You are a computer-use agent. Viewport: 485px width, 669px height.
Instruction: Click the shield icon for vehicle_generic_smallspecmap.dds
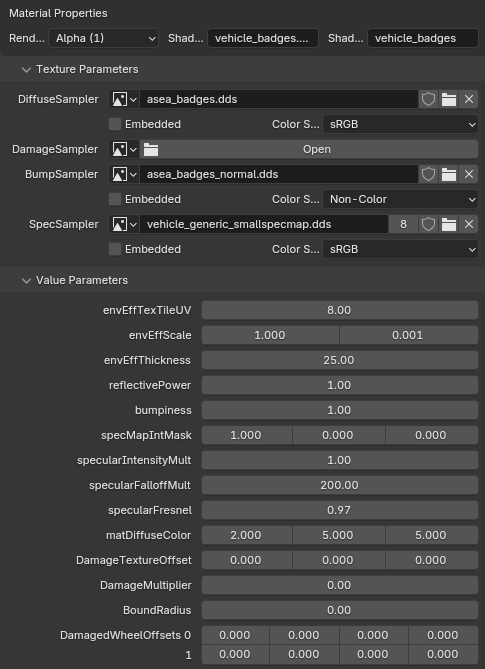tap(428, 224)
